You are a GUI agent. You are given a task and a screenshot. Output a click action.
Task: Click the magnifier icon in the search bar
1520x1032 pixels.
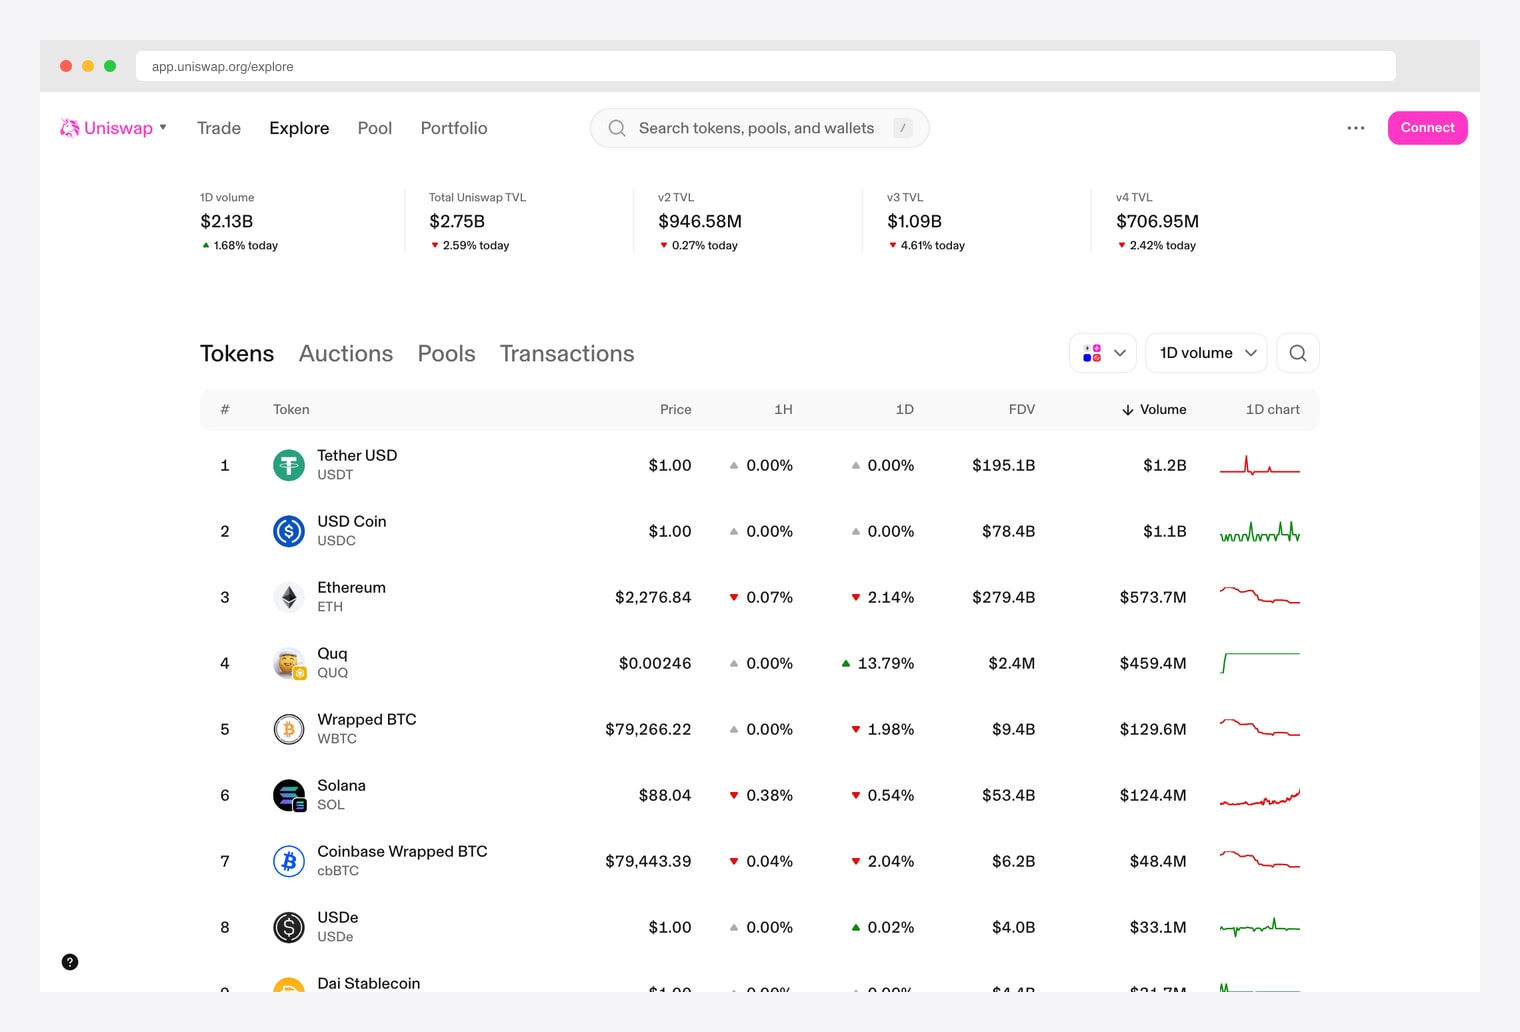pyautogui.click(x=617, y=128)
